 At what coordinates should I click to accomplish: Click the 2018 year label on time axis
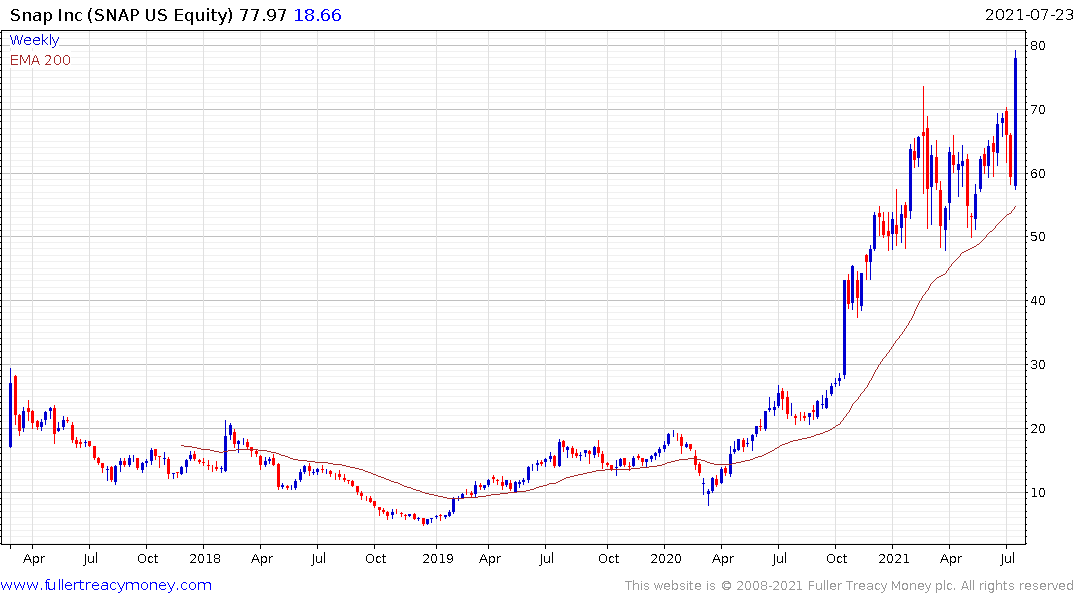(205, 558)
